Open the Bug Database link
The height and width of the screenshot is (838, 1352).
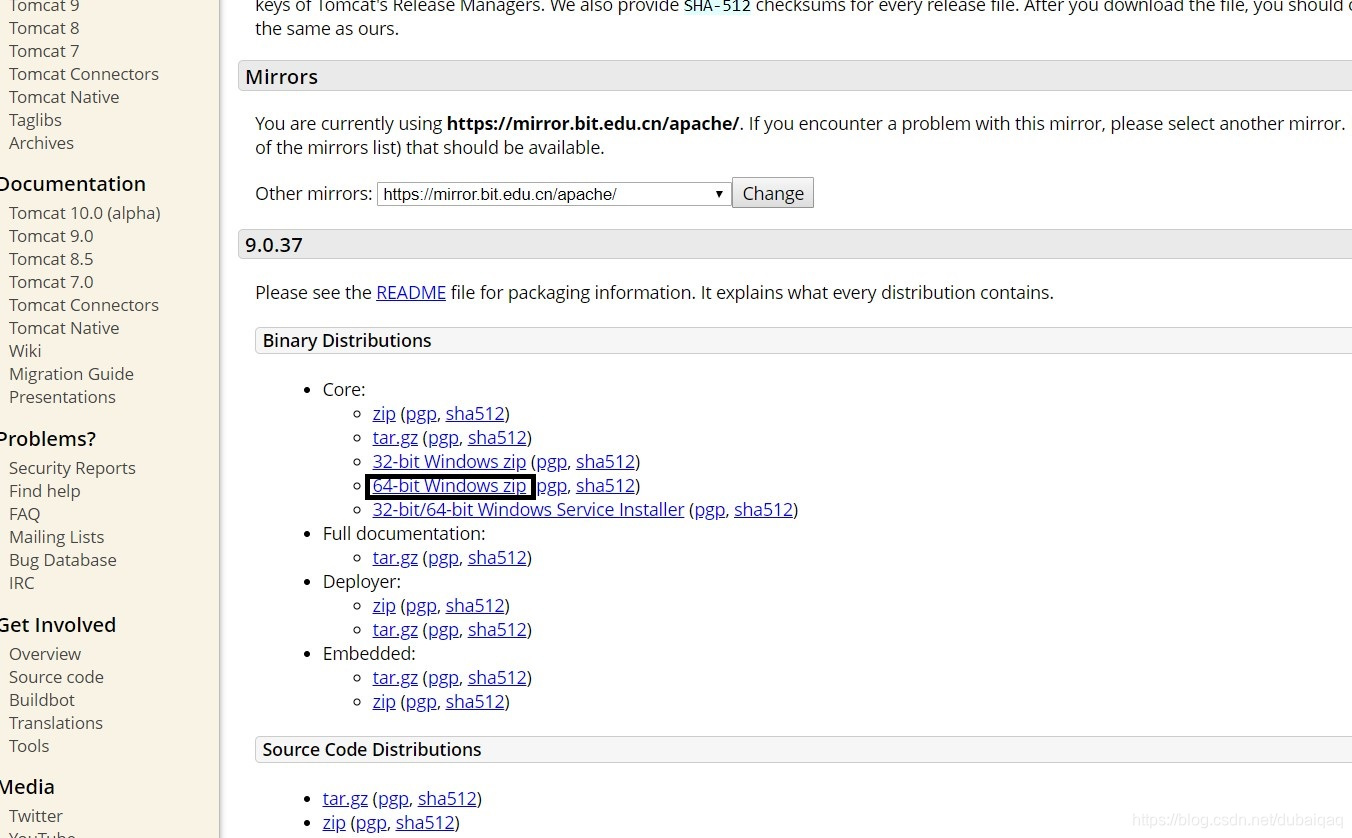[x=63, y=560]
